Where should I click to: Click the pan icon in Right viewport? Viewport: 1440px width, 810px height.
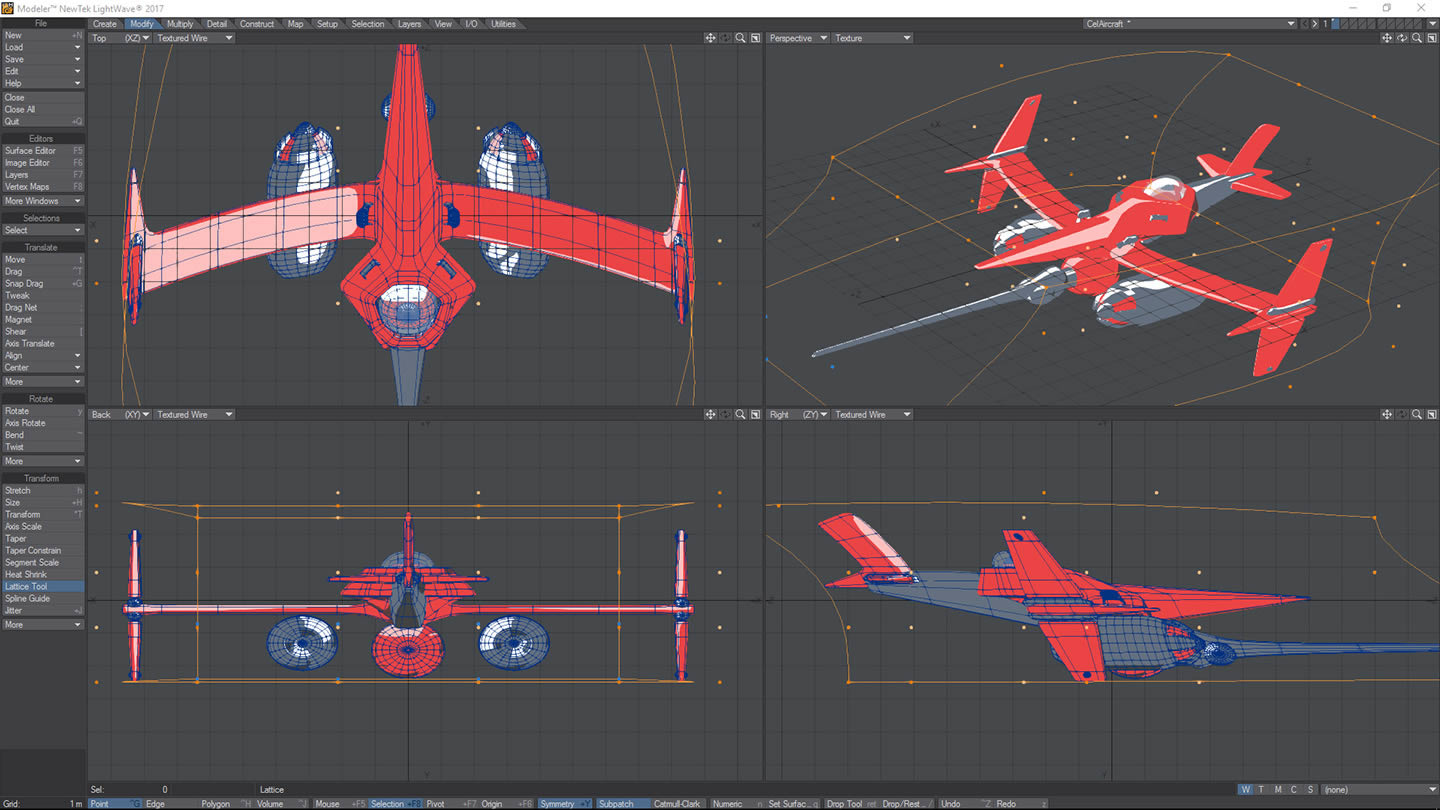1387,414
